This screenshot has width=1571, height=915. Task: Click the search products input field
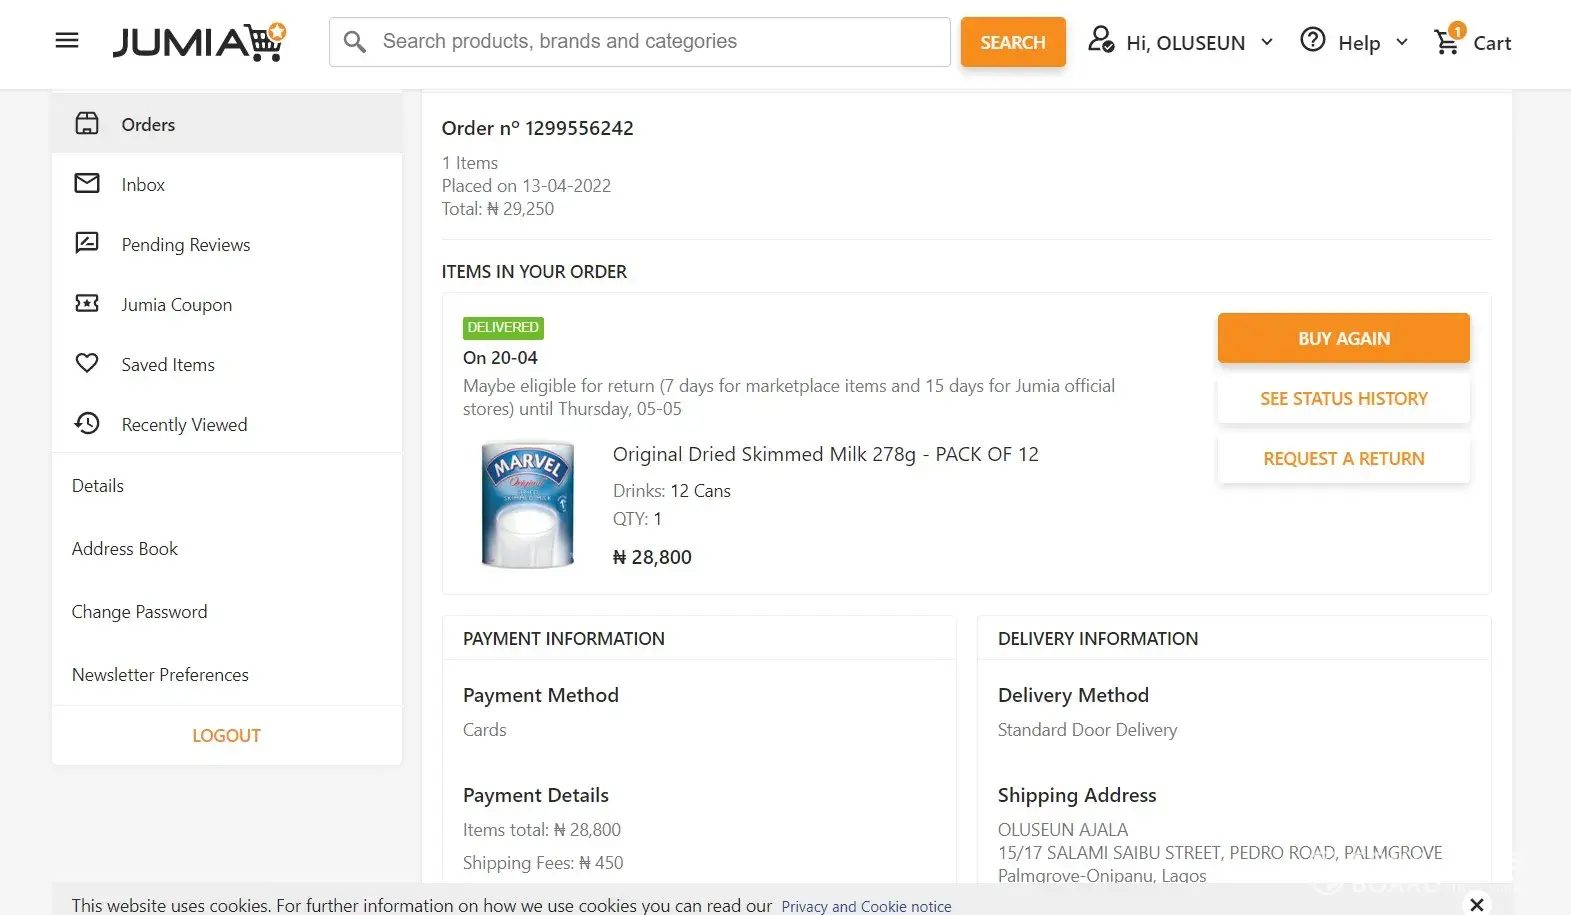tap(660, 42)
